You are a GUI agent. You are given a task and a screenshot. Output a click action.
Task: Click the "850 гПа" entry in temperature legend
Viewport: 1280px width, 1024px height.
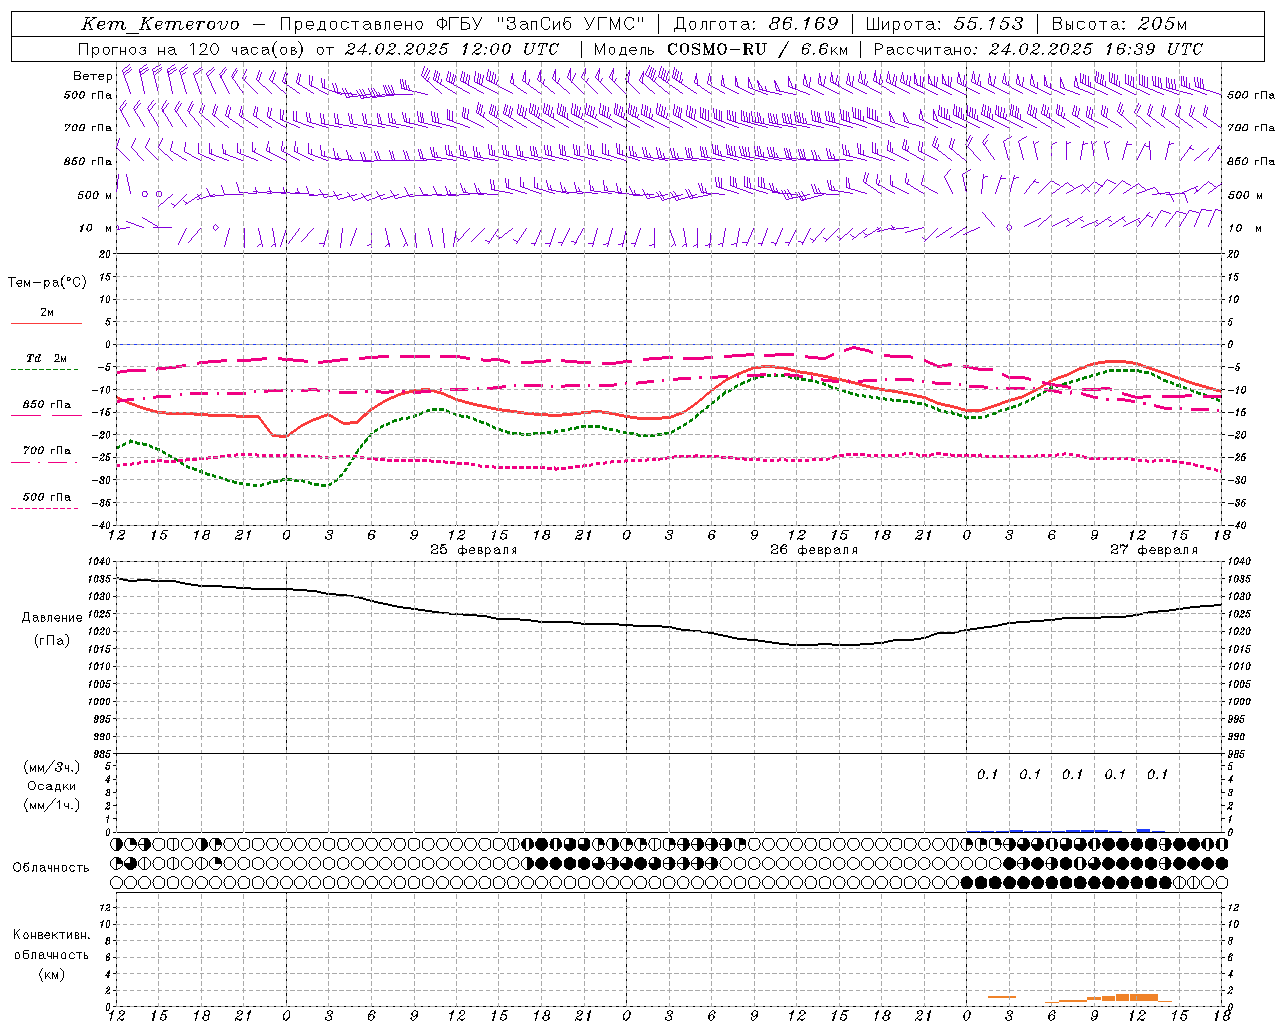tap(47, 405)
